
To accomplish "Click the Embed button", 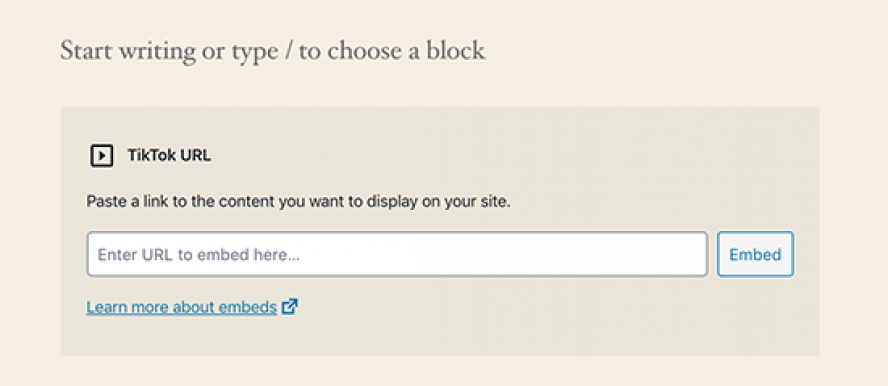I will [x=755, y=254].
